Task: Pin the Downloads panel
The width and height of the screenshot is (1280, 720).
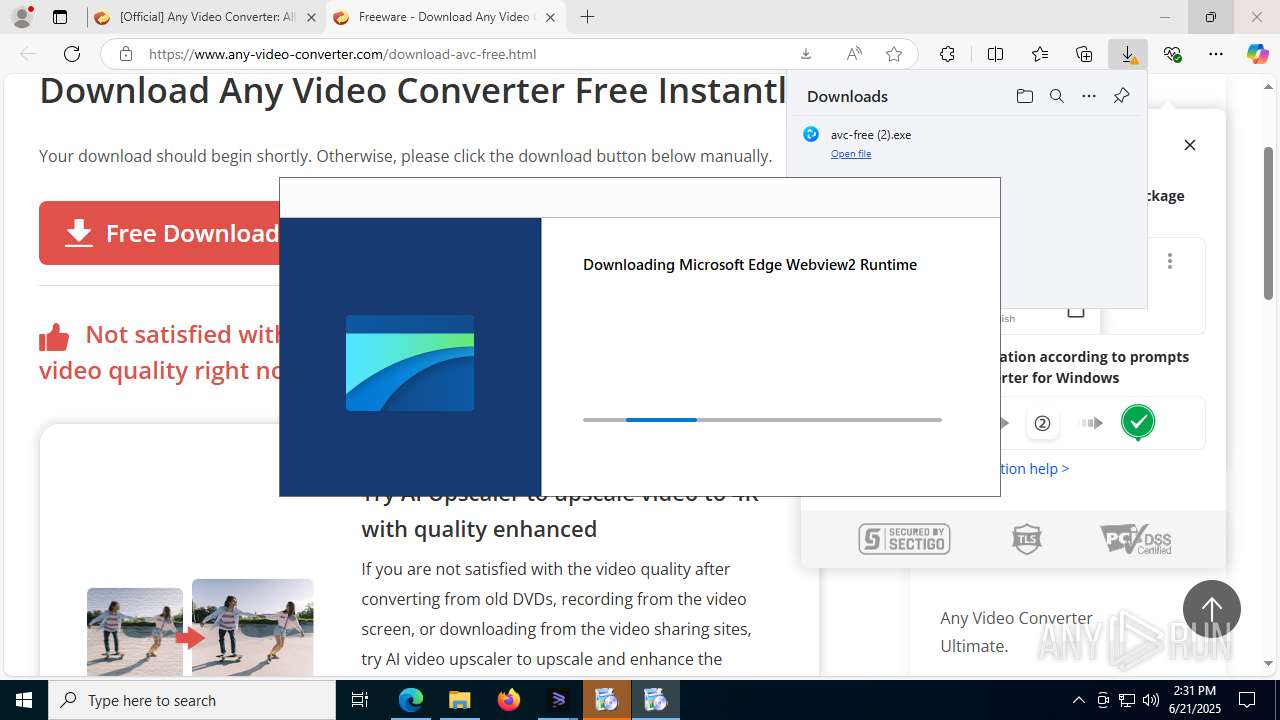Action: pos(1121,96)
